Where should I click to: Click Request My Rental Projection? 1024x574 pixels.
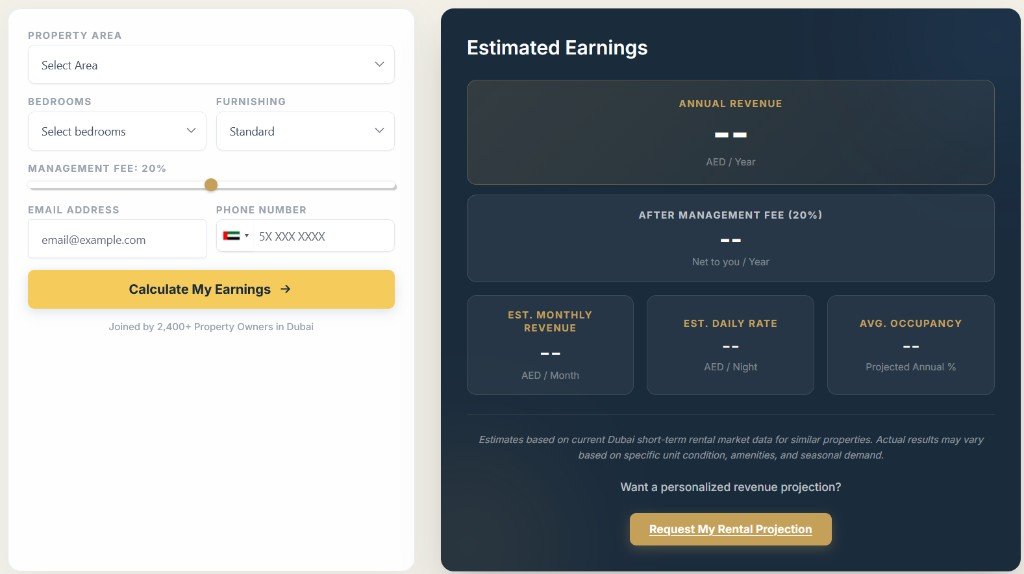pos(730,529)
